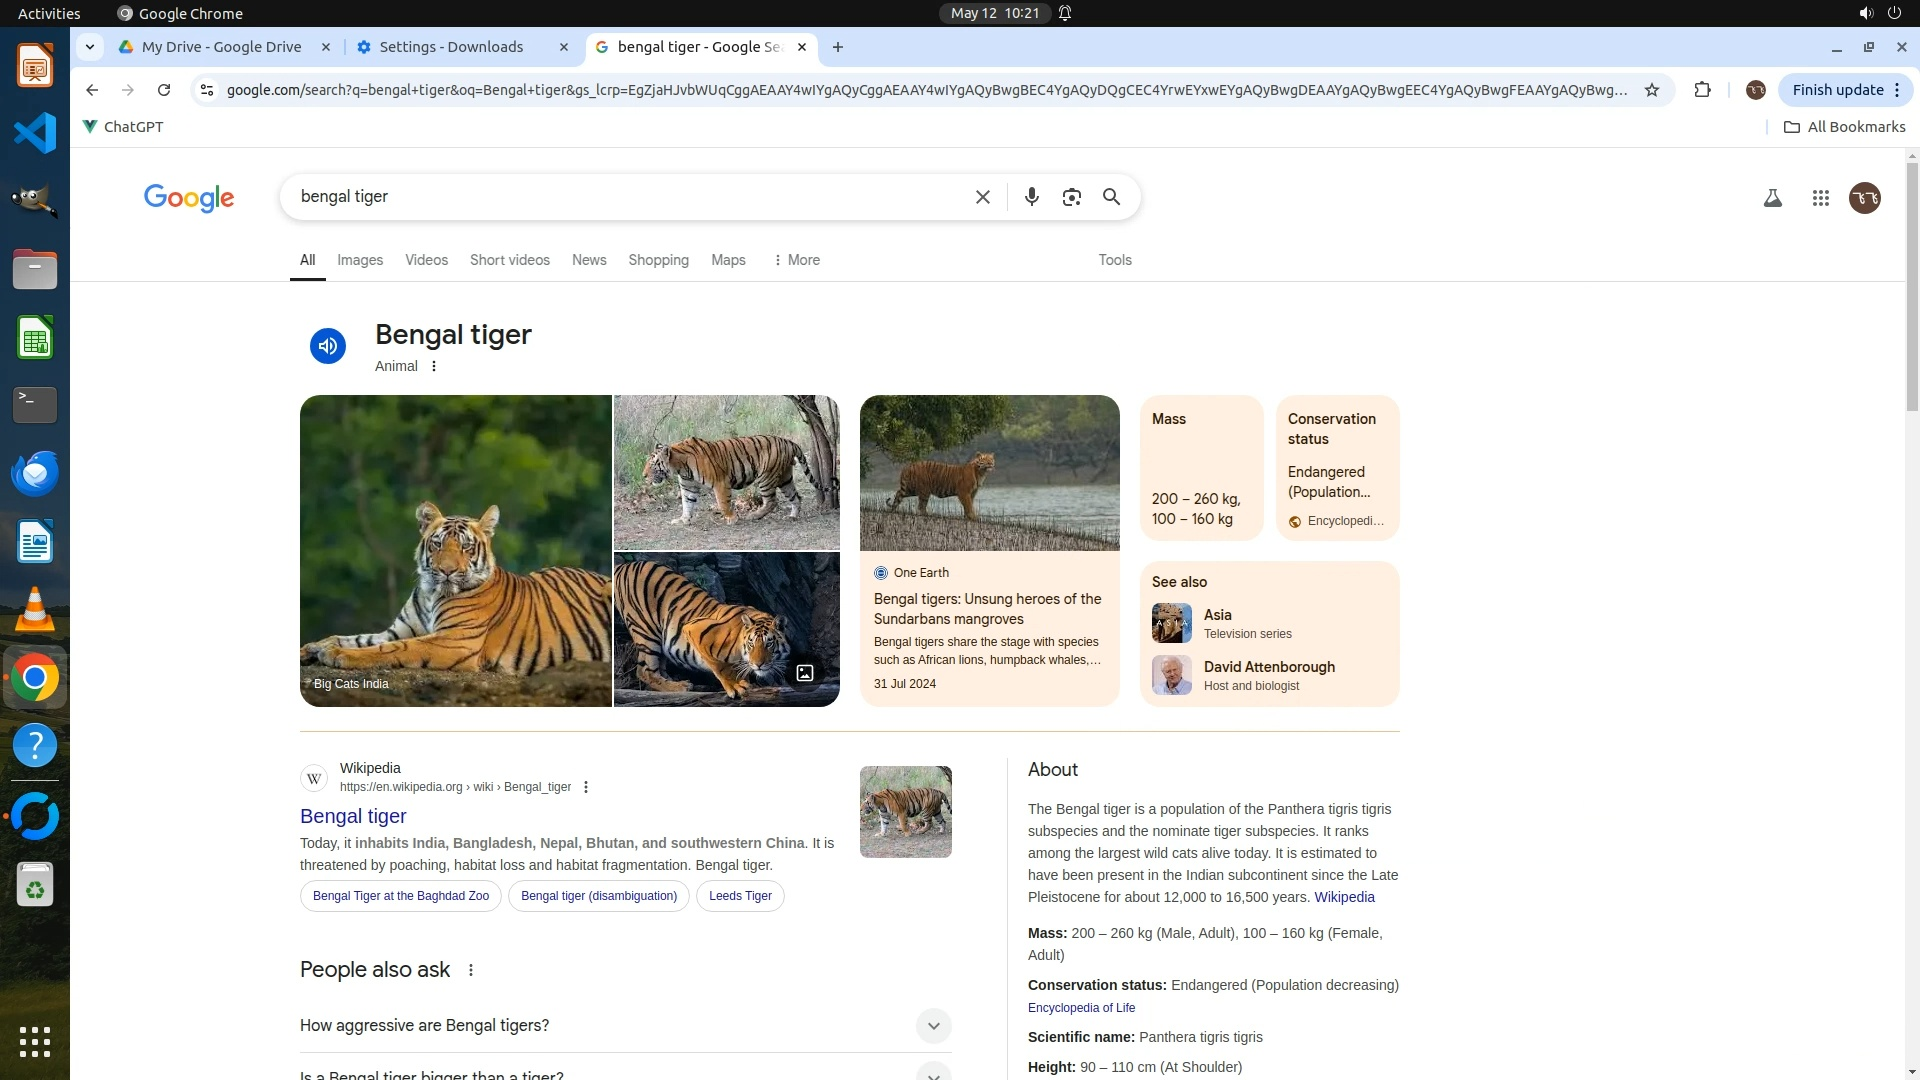Open Google Lens image search
Image resolution: width=1920 pixels, height=1080 pixels.
coord(1071,197)
